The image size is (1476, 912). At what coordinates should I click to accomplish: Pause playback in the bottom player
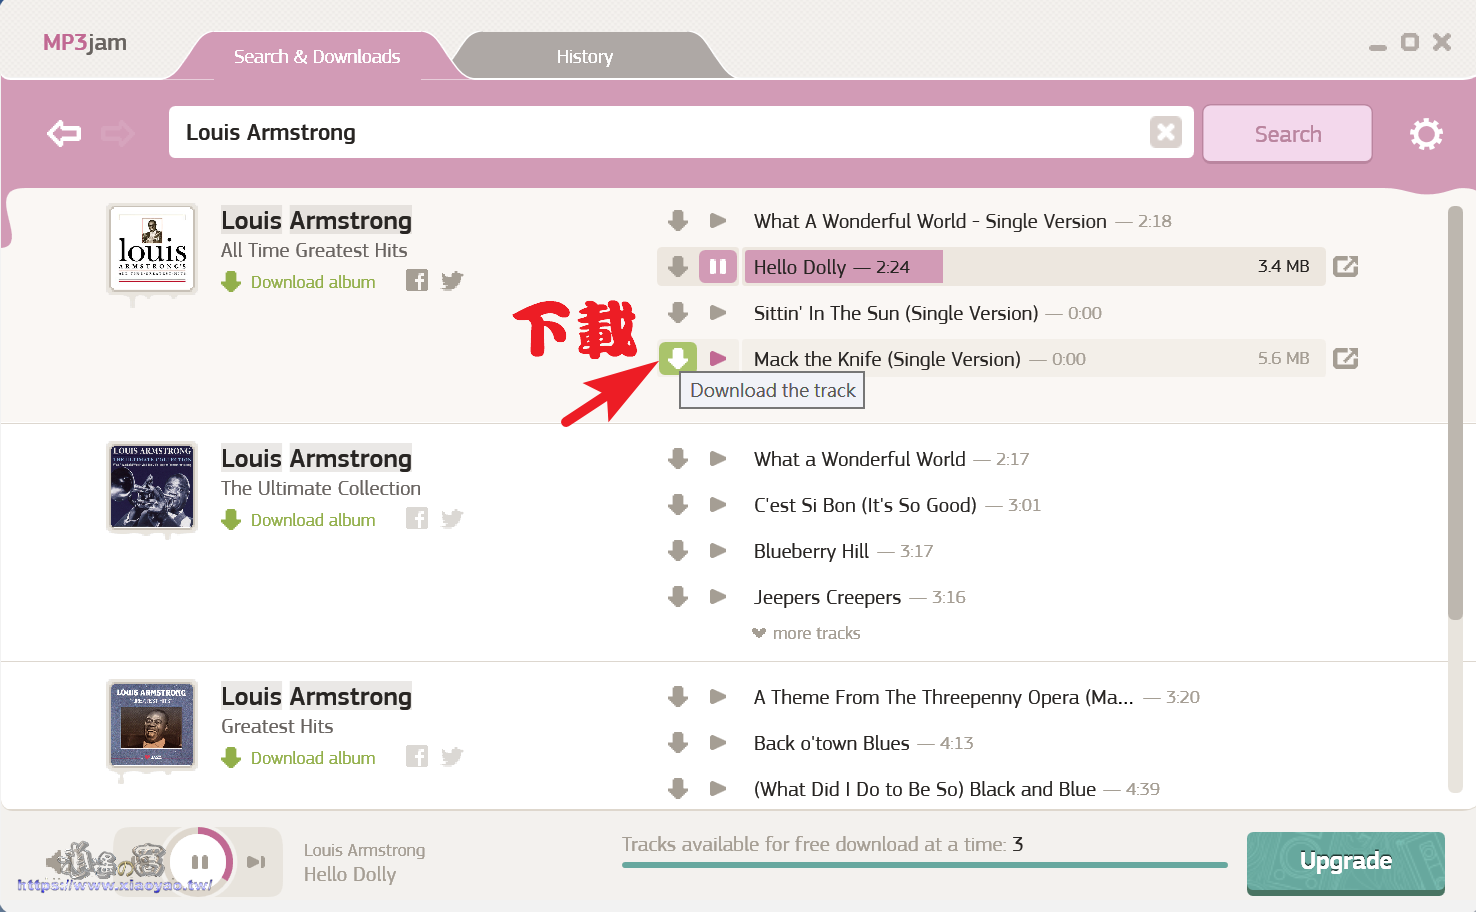coord(198,861)
